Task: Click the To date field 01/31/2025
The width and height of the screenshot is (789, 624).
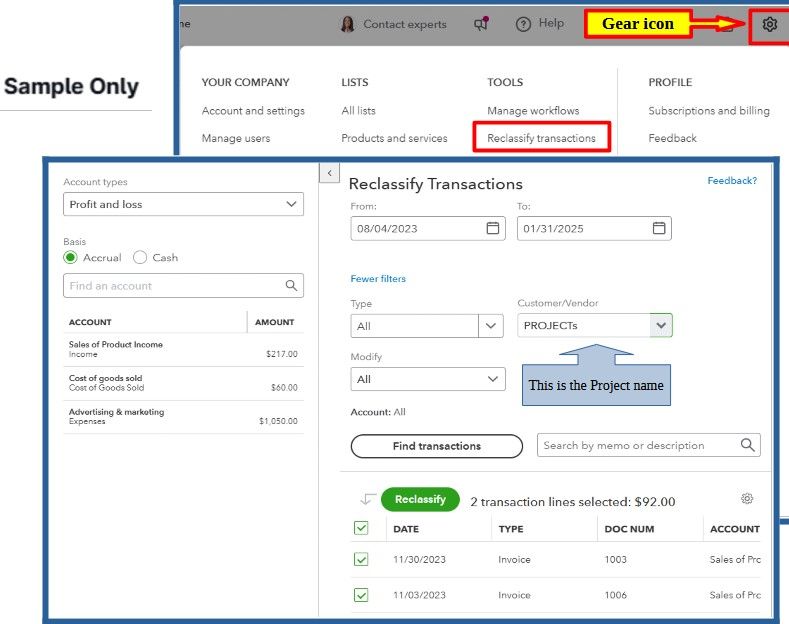Action: [x=594, y=228]
